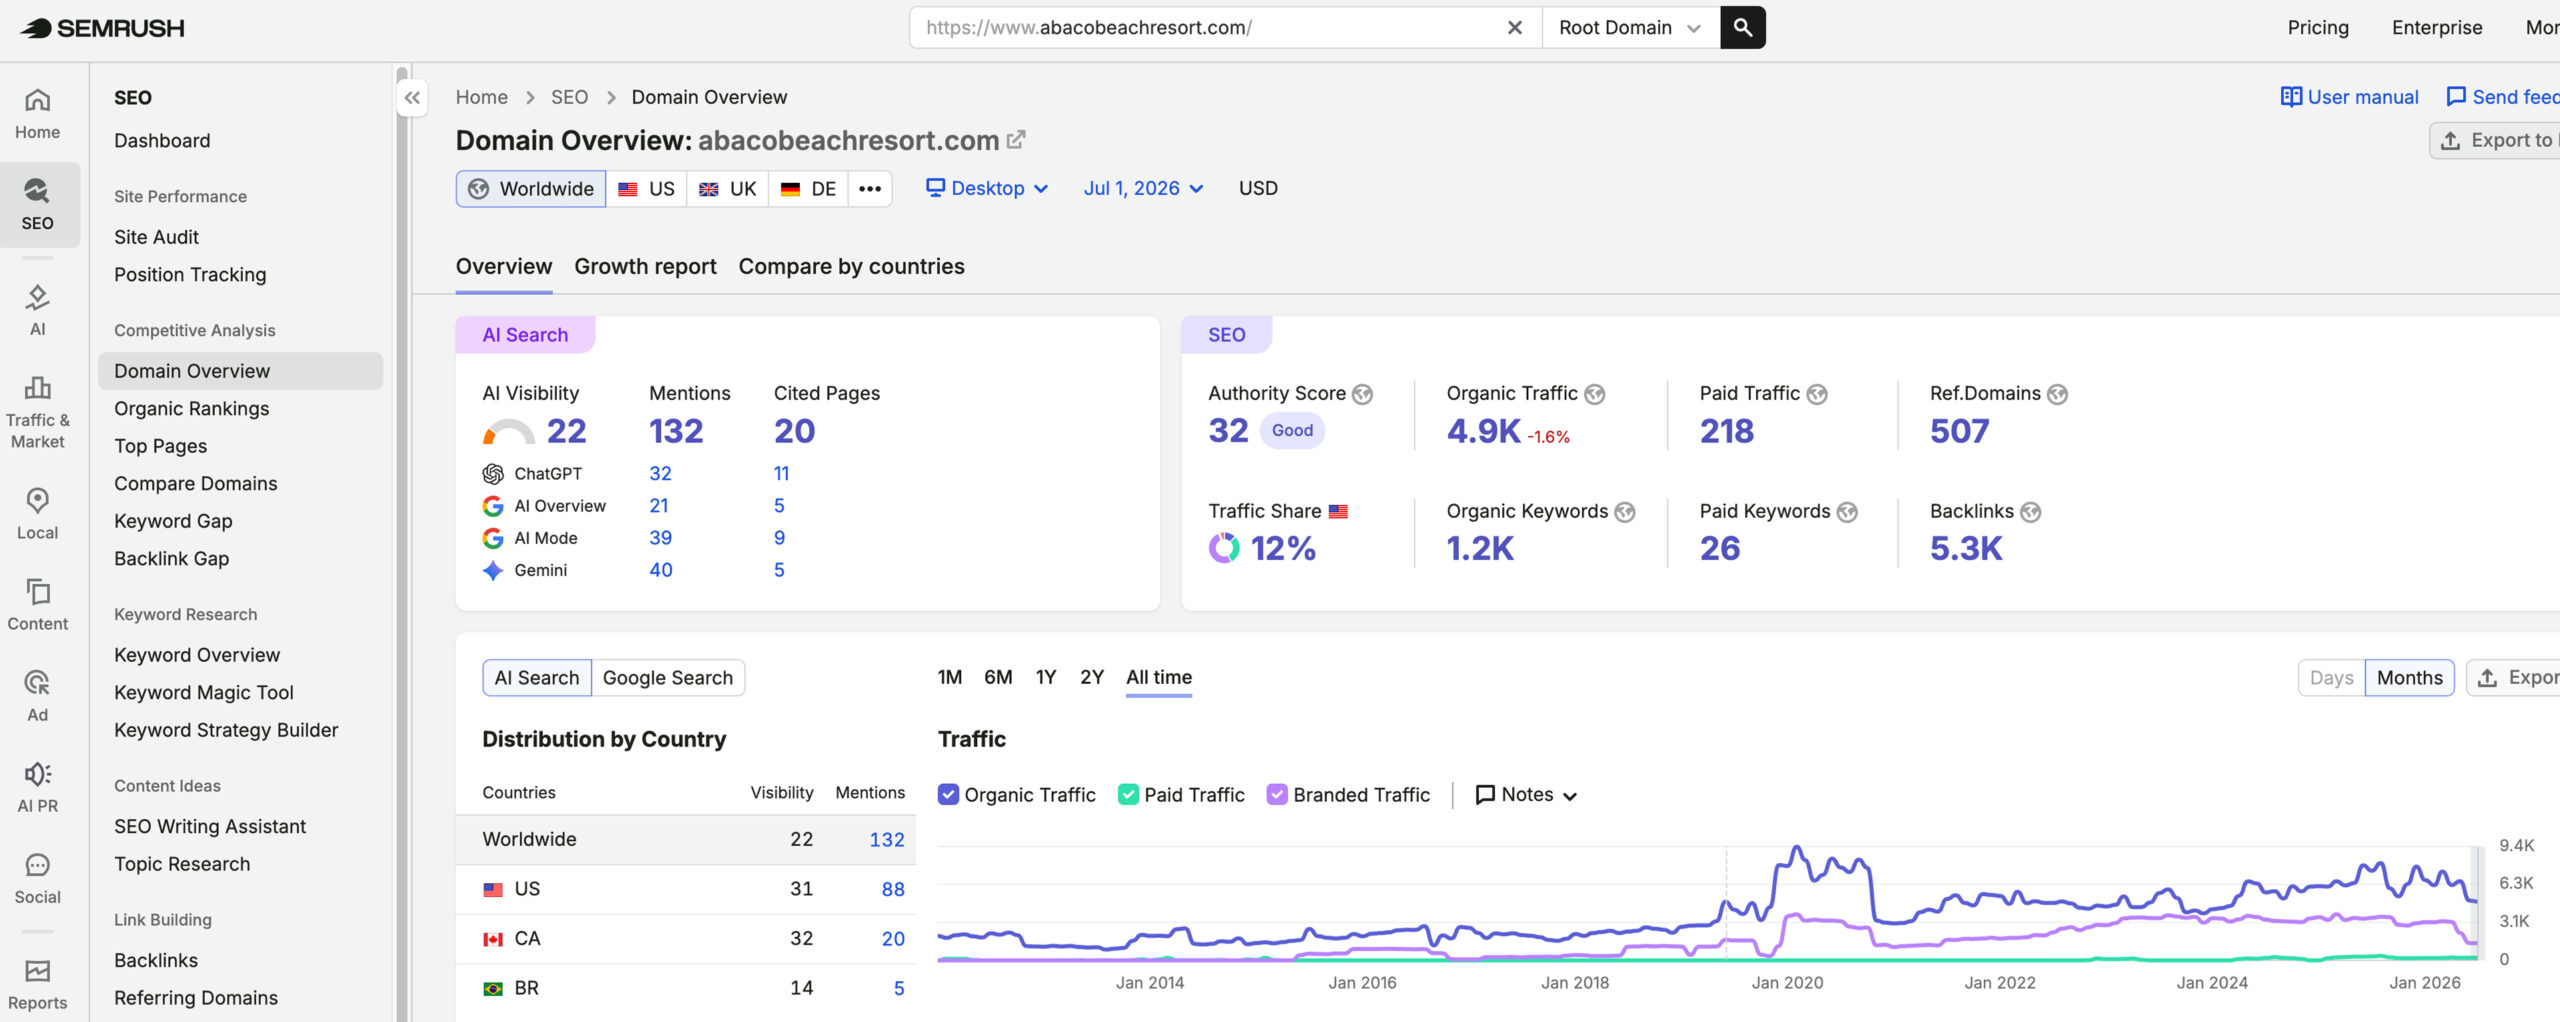Open Pricing page link
Image resolution: width=2560 pixels, height=1022 pixels.
point(2318,28)
